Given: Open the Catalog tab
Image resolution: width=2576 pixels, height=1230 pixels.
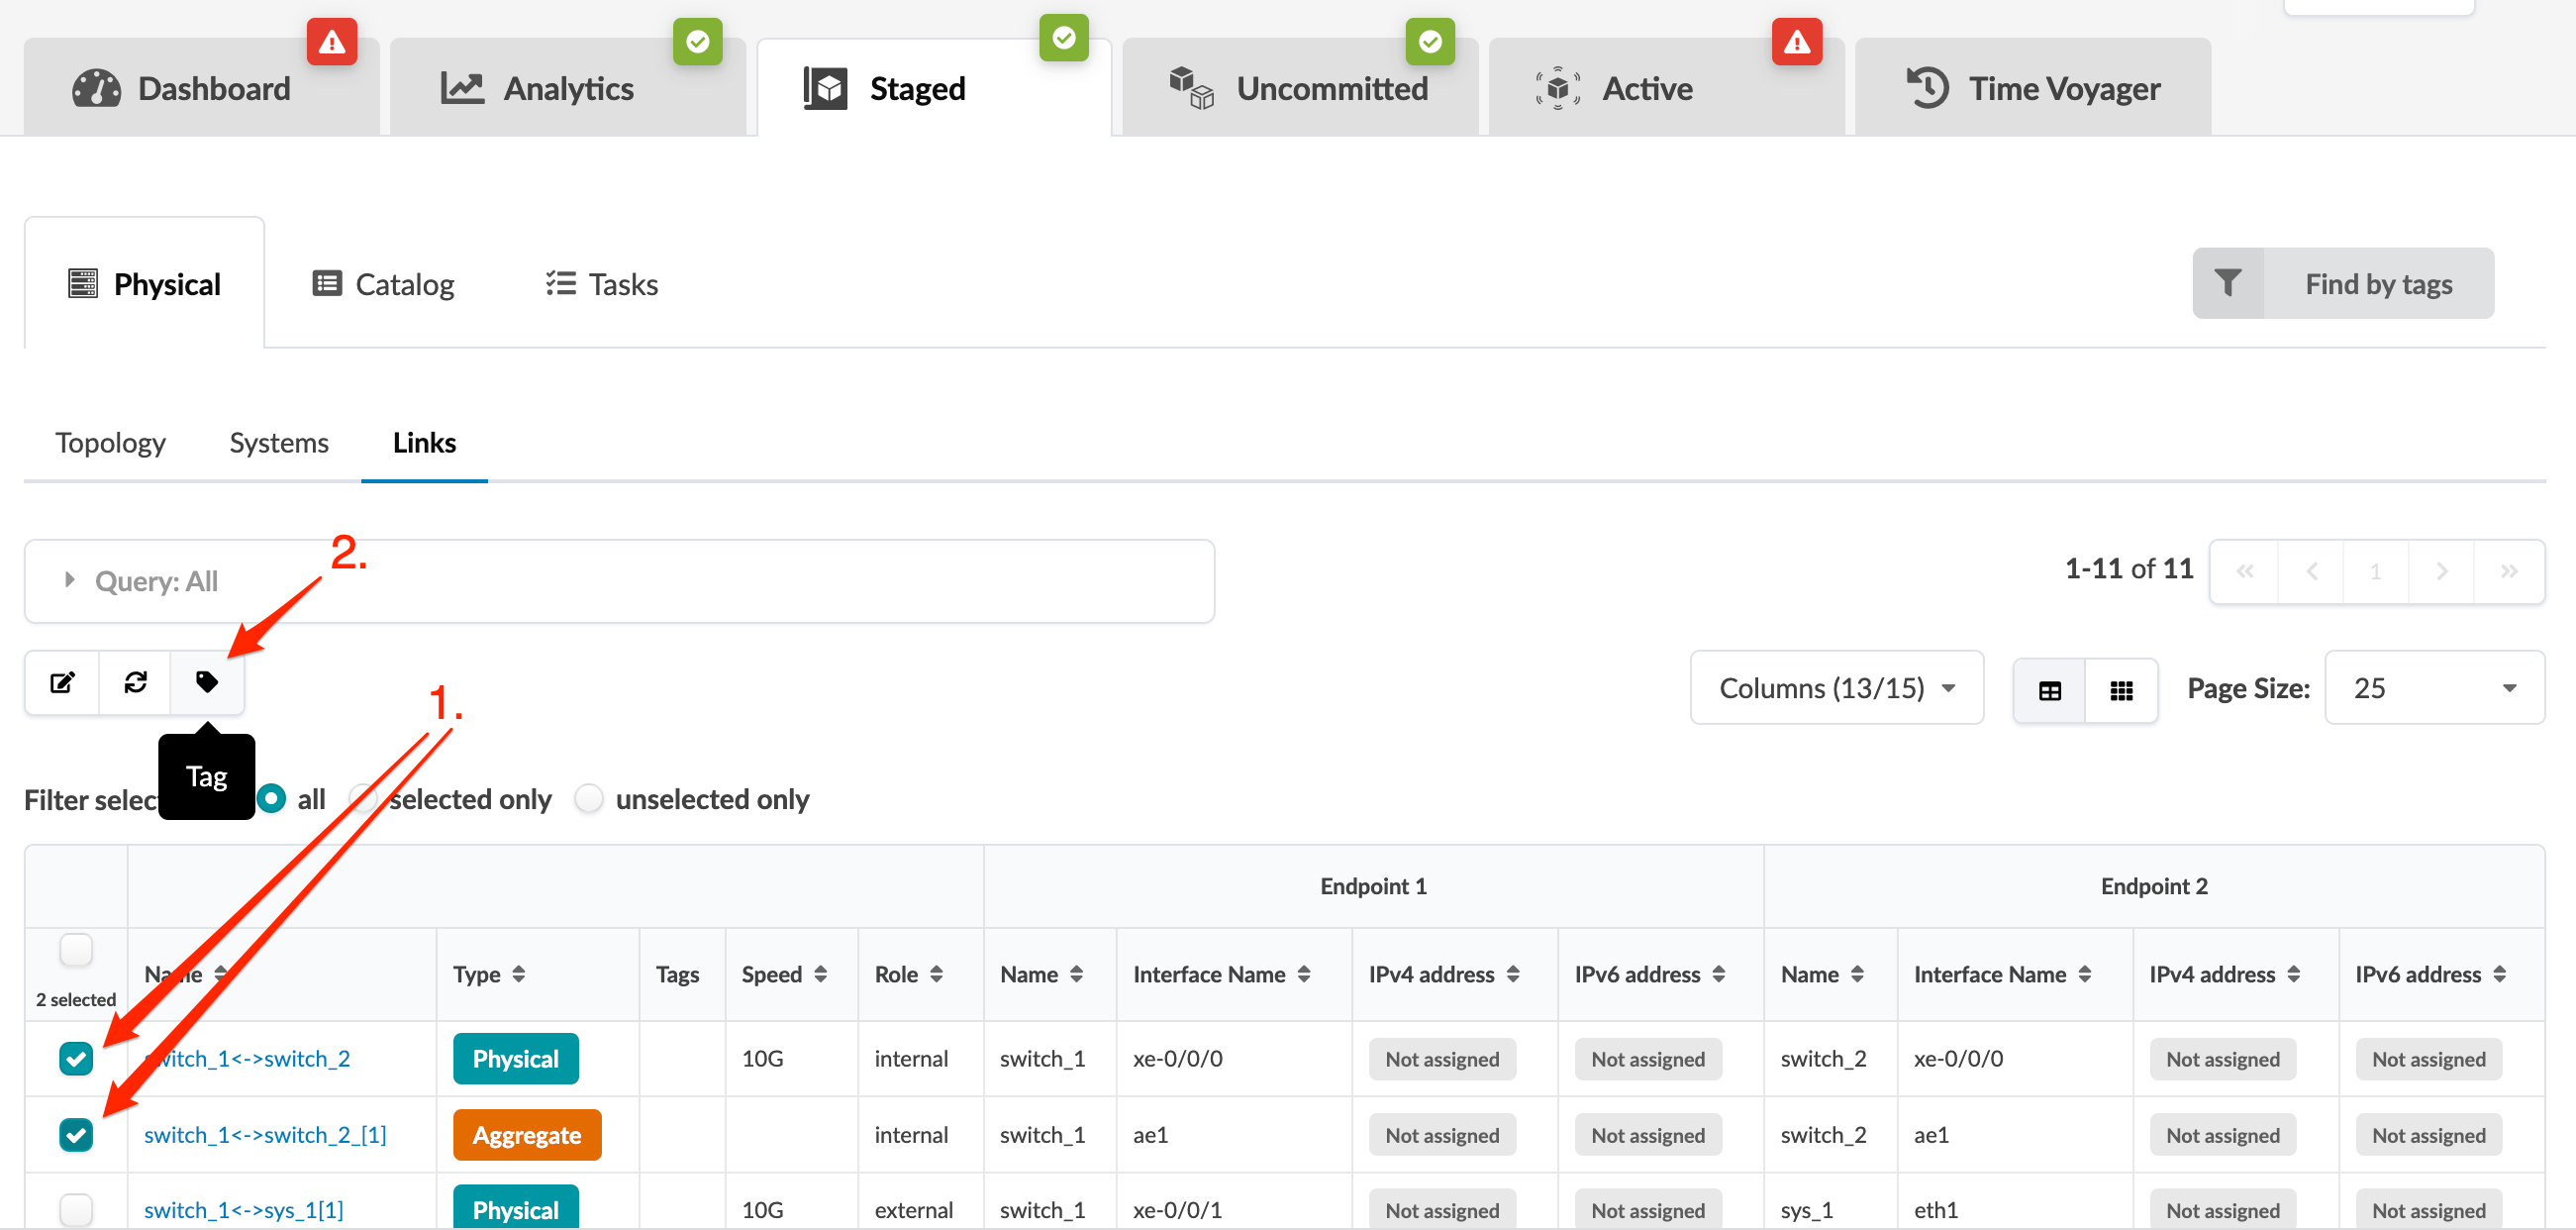Looking at the screenshot, I should 384,284.
